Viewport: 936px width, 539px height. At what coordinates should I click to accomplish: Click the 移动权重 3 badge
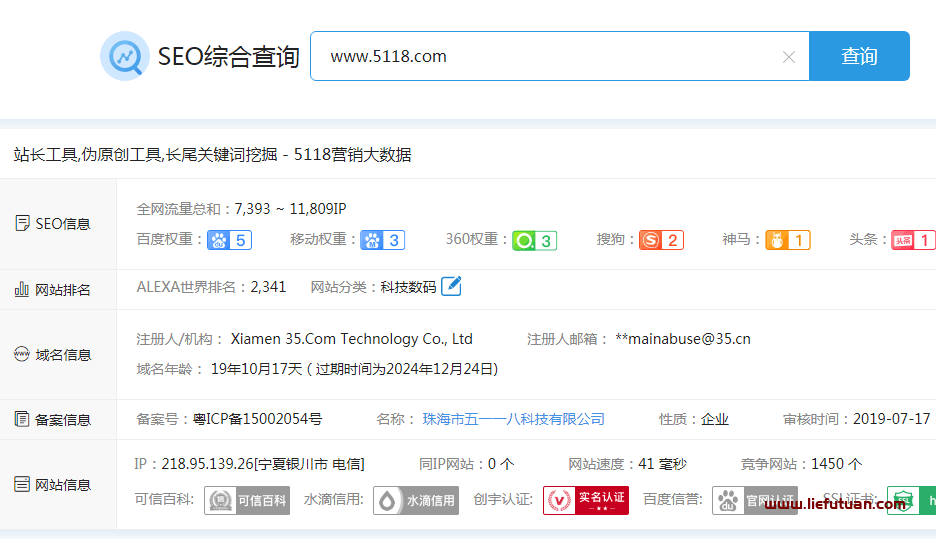[x=383, y=240]
